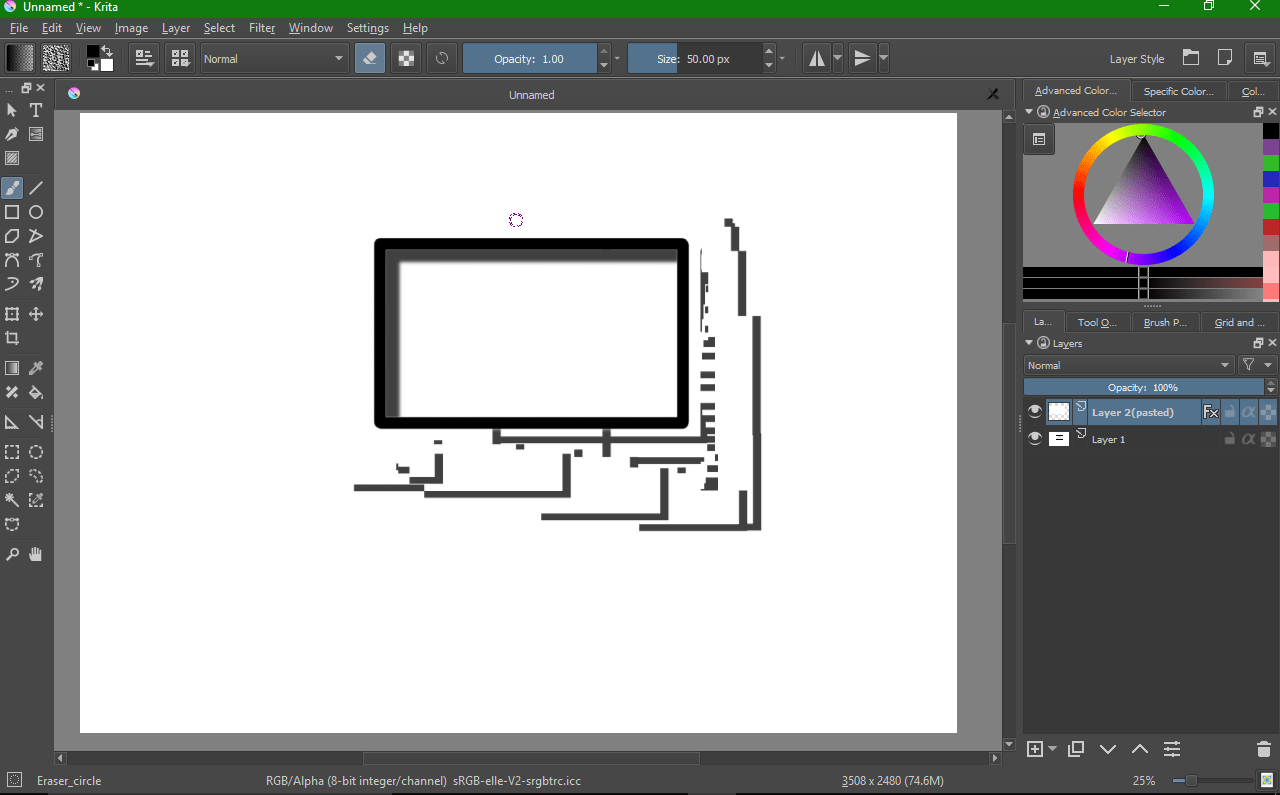Open the Filter menu
Viewport: 1280px width, 795px height.
261,27
